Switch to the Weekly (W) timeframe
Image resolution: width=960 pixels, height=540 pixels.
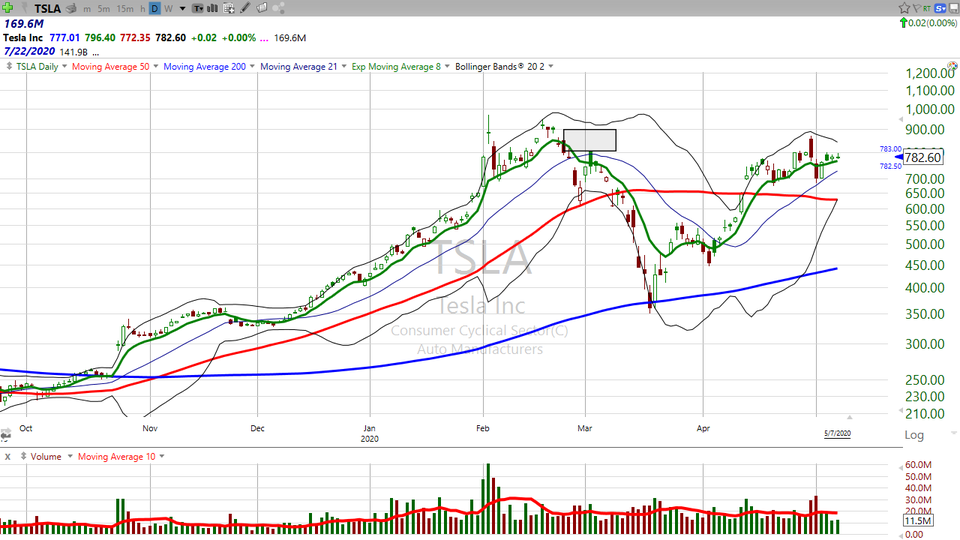click(x=168, y=8)
